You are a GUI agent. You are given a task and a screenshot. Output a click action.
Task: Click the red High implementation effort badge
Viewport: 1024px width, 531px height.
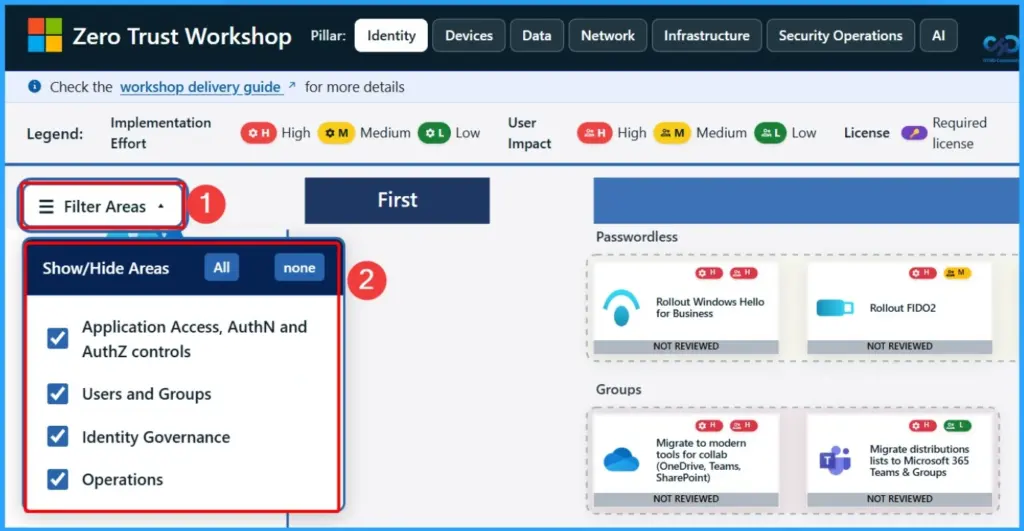(258, 133)
